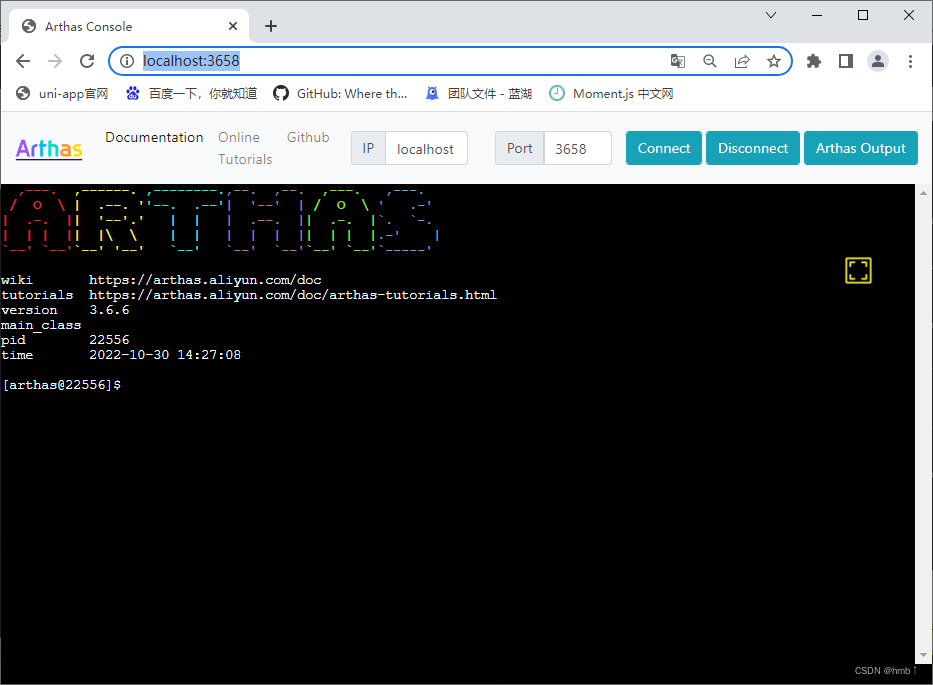Click the Disconnect button
This screenshot has width=933, height=685.
[x=753, y=148]
